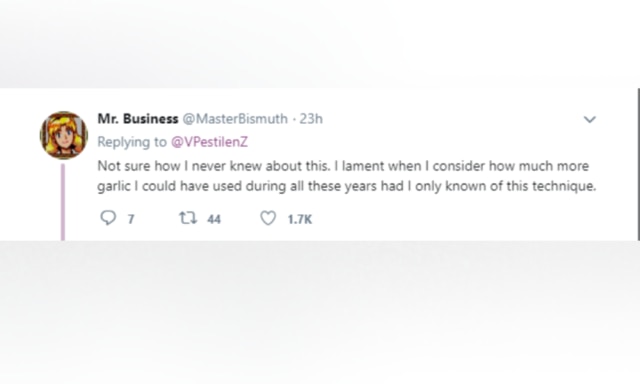Click the scrollbar at the right edge
Image resolution: width=640 pixels, height=384 pixels.
[638, 164]
